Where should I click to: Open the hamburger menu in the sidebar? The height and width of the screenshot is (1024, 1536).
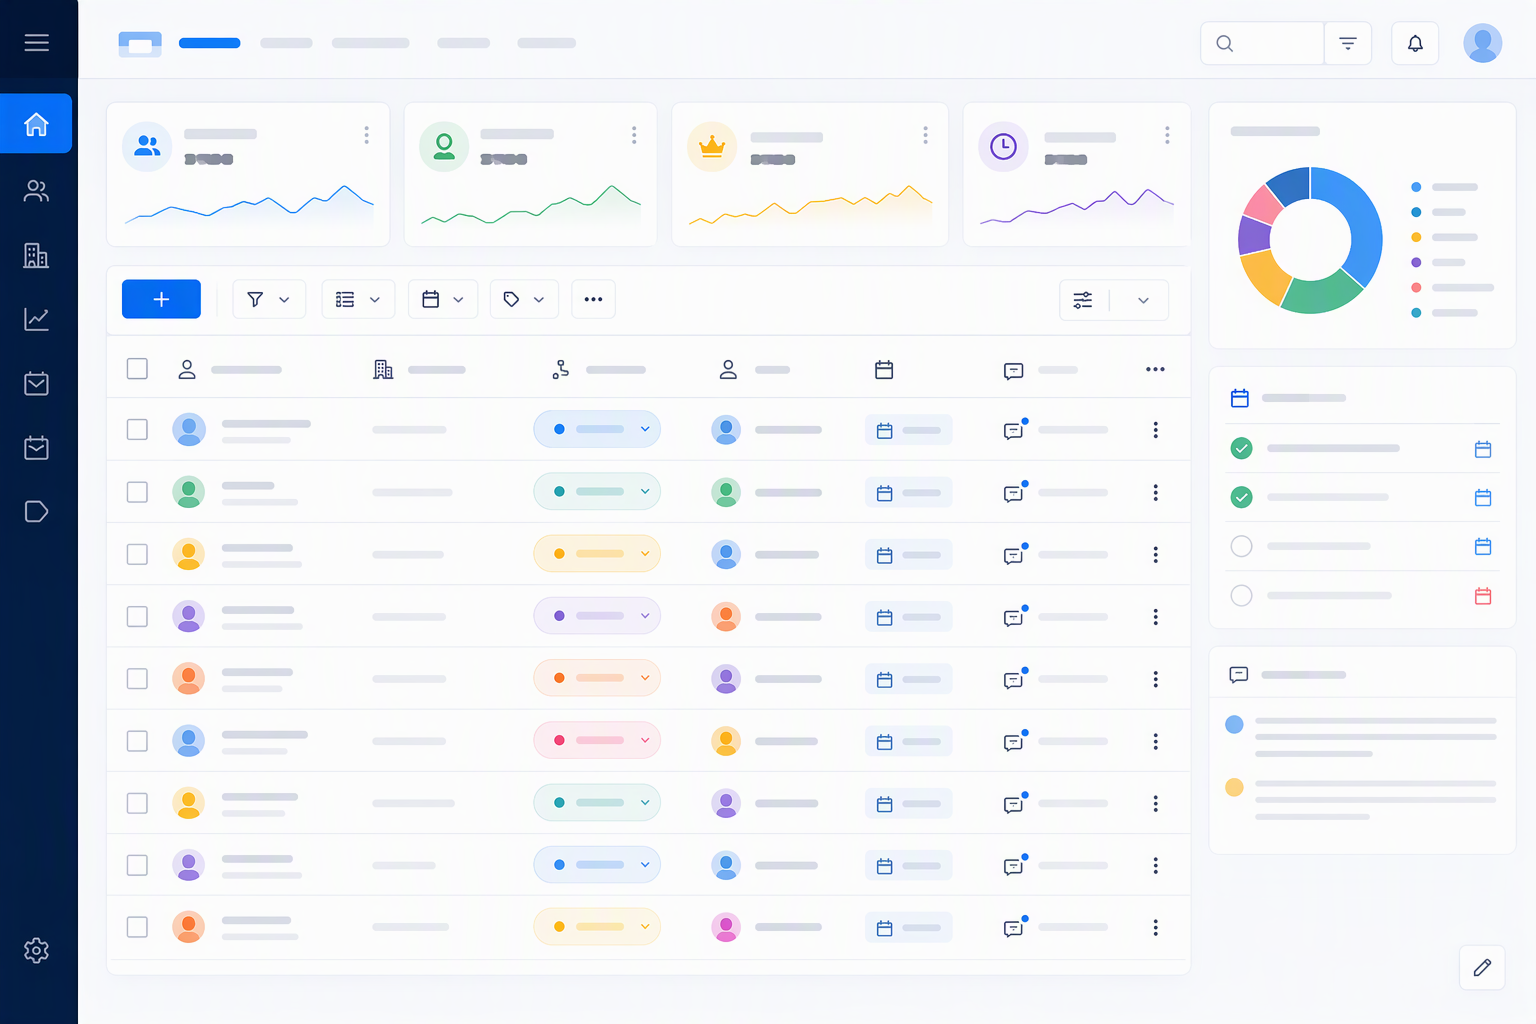click(37, 42)
